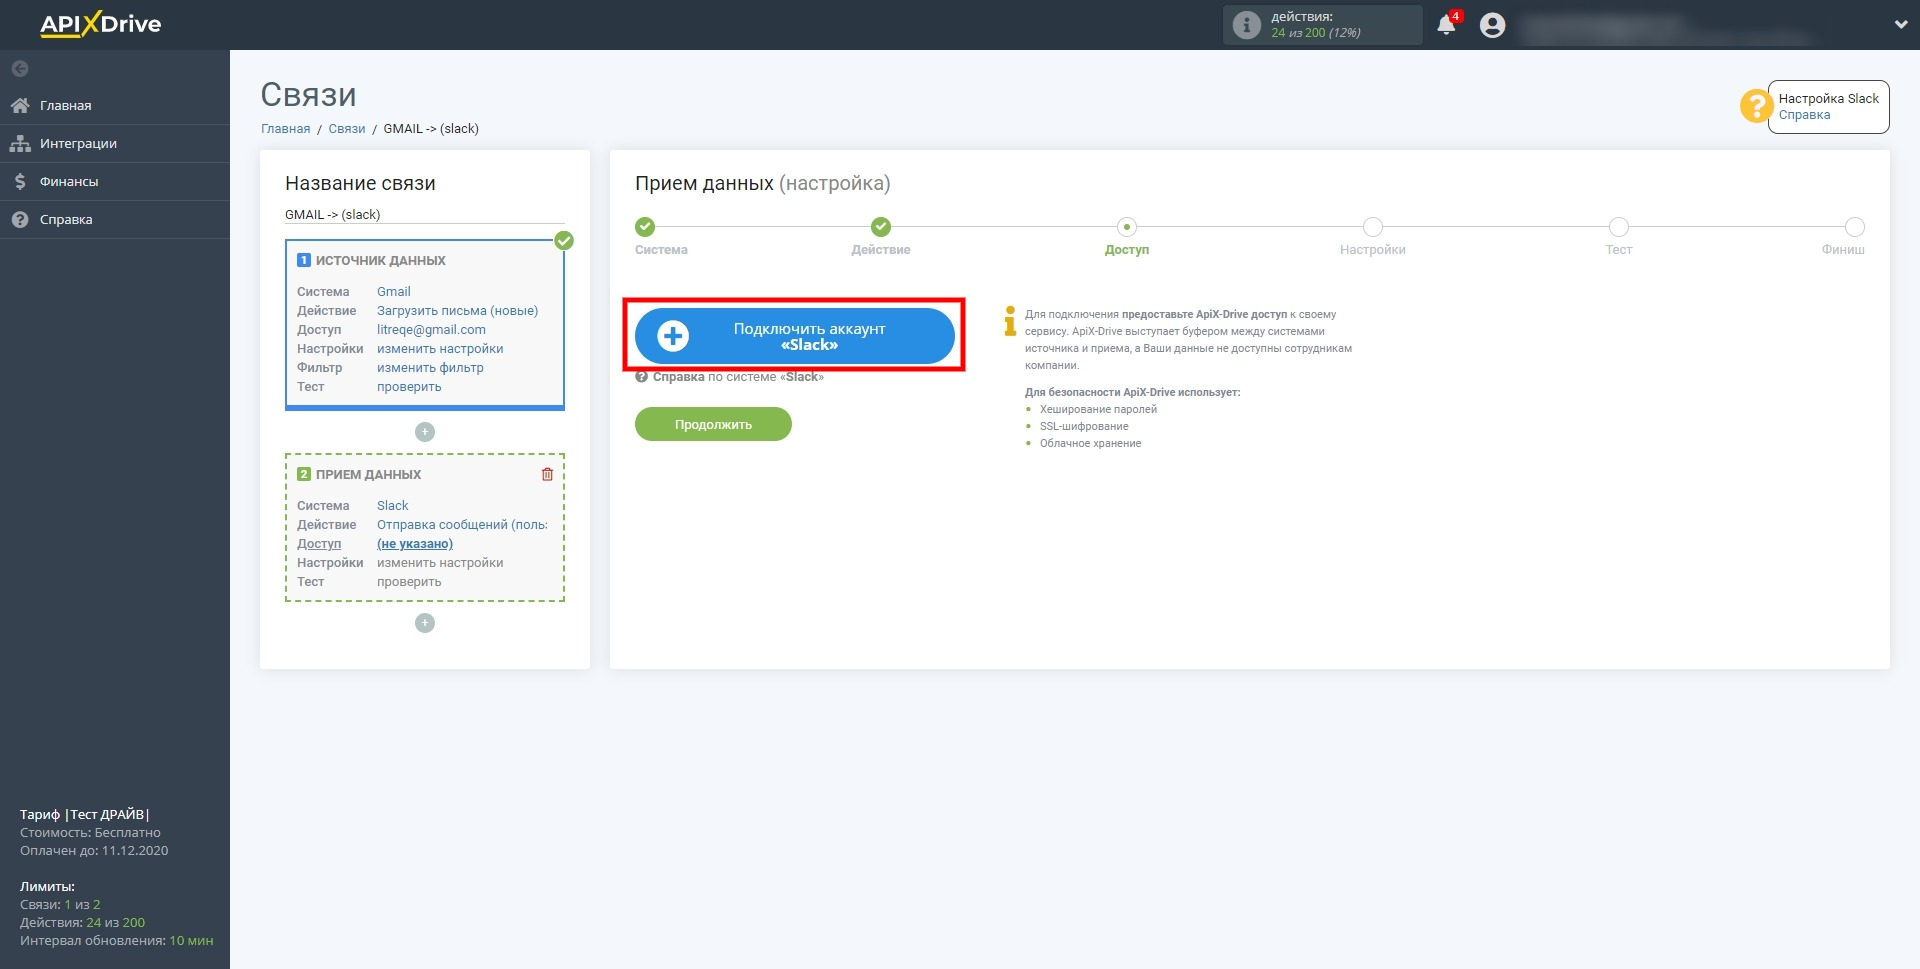Click изменить фильтр link

coord(430,368)
